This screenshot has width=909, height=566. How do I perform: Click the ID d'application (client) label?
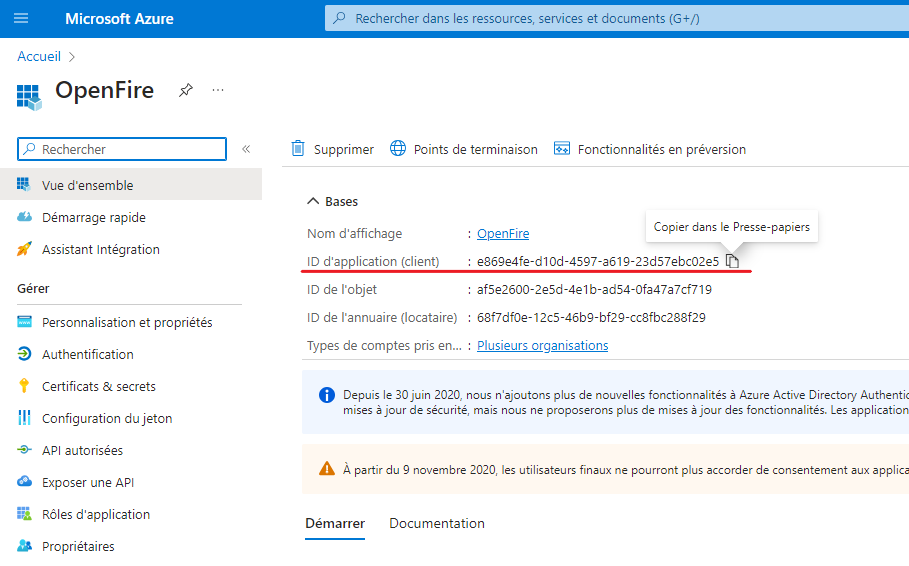pos(373,262)
